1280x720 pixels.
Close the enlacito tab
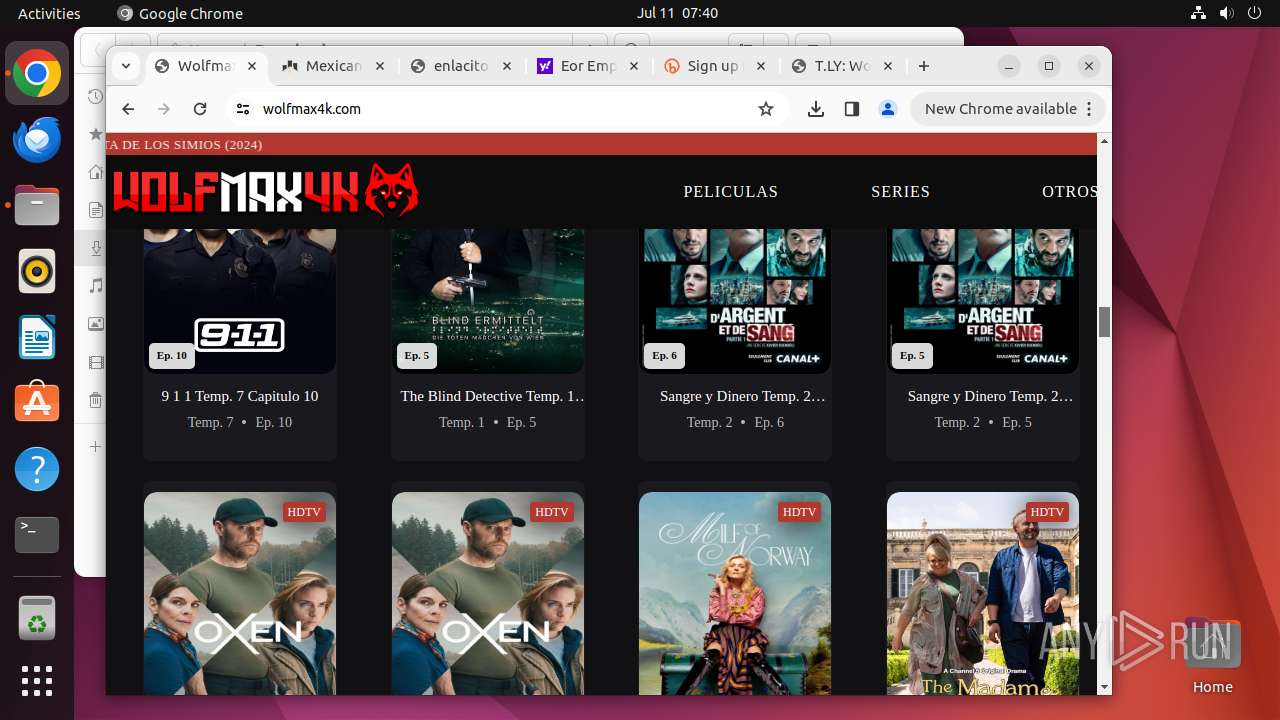[x=506, y=66]
